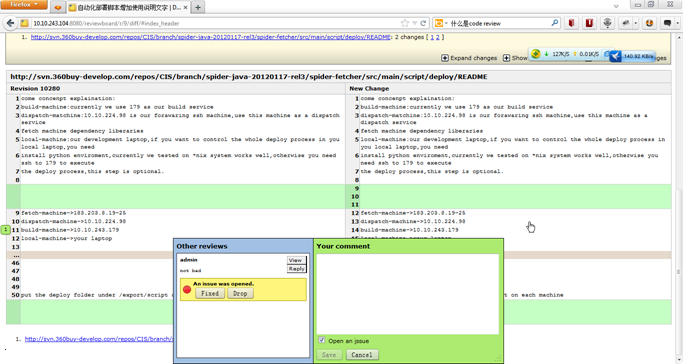683x364 pixels.
Task: Click the file path header for README
Action: pos(249,77)
